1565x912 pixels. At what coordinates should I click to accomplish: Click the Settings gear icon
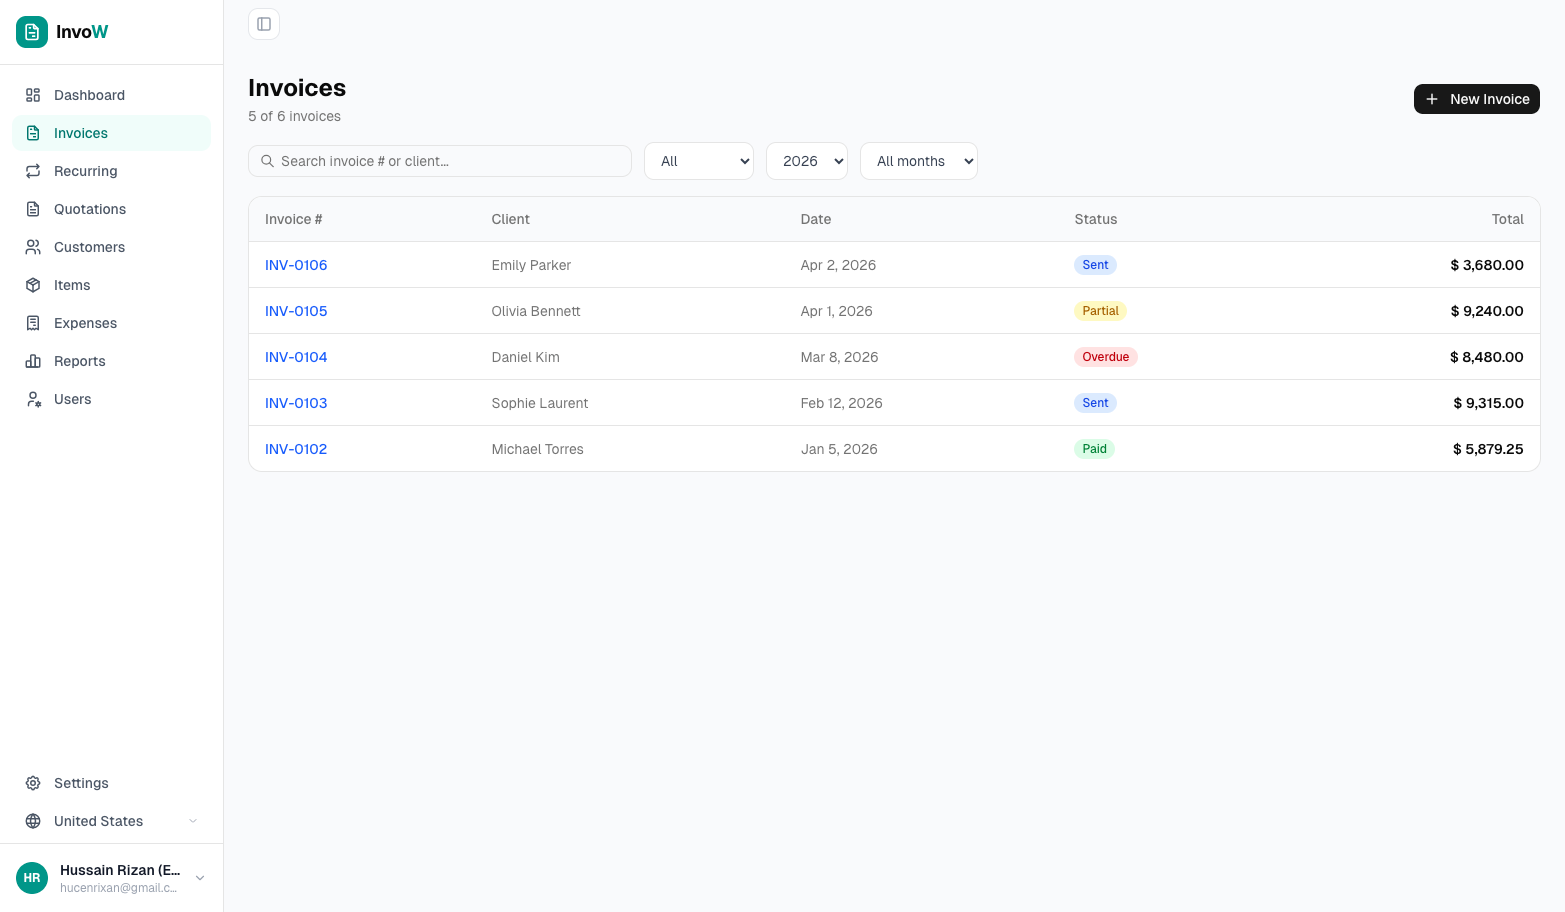pyautogui.click(x=33, y=783)
